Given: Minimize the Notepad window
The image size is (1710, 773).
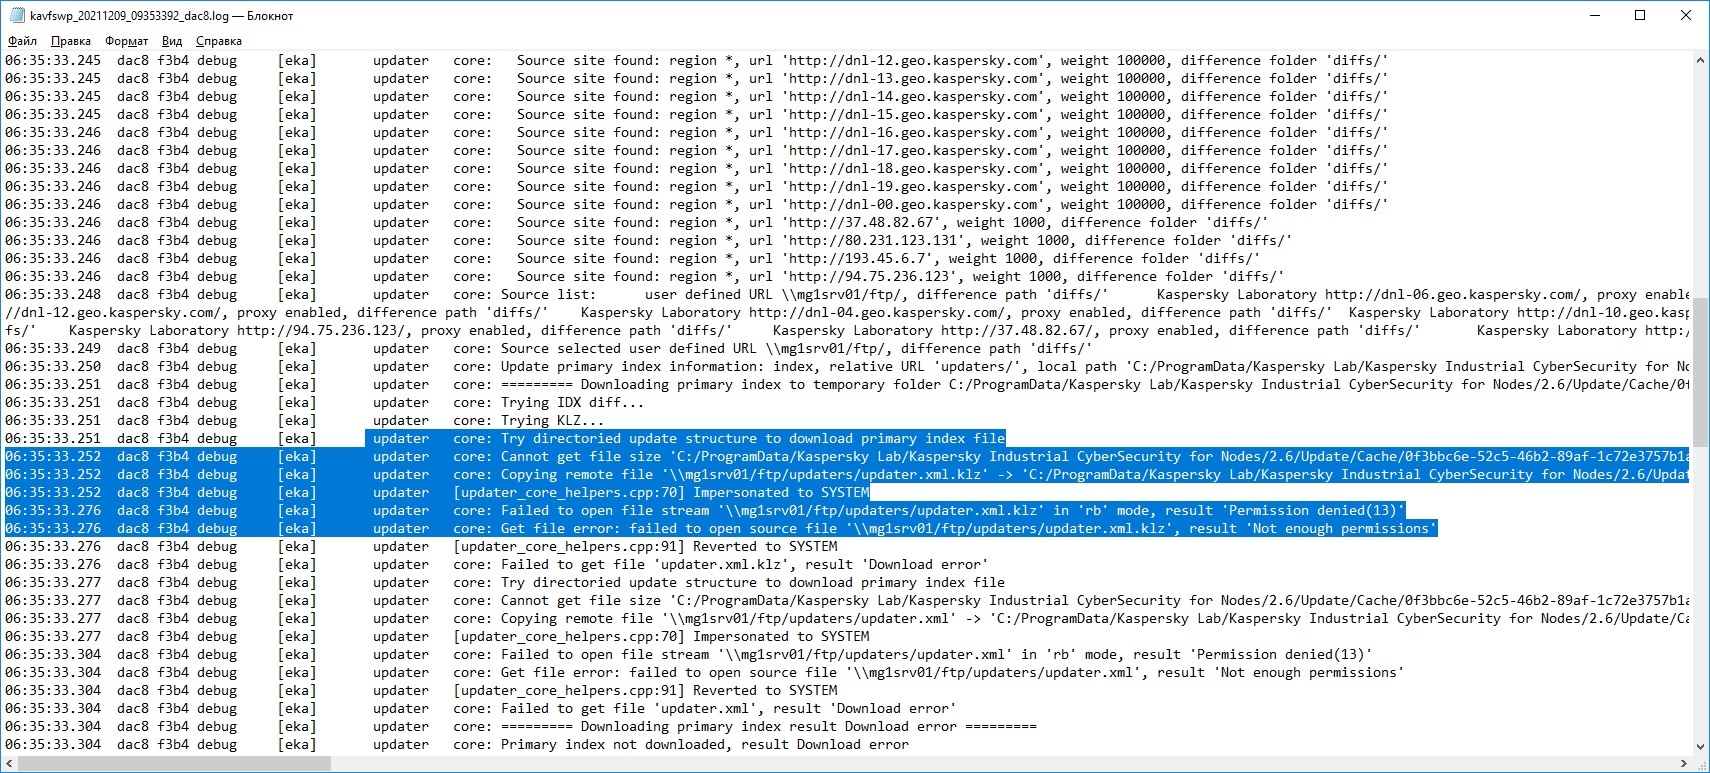Looking at the screenshot, I should 1594,15.
